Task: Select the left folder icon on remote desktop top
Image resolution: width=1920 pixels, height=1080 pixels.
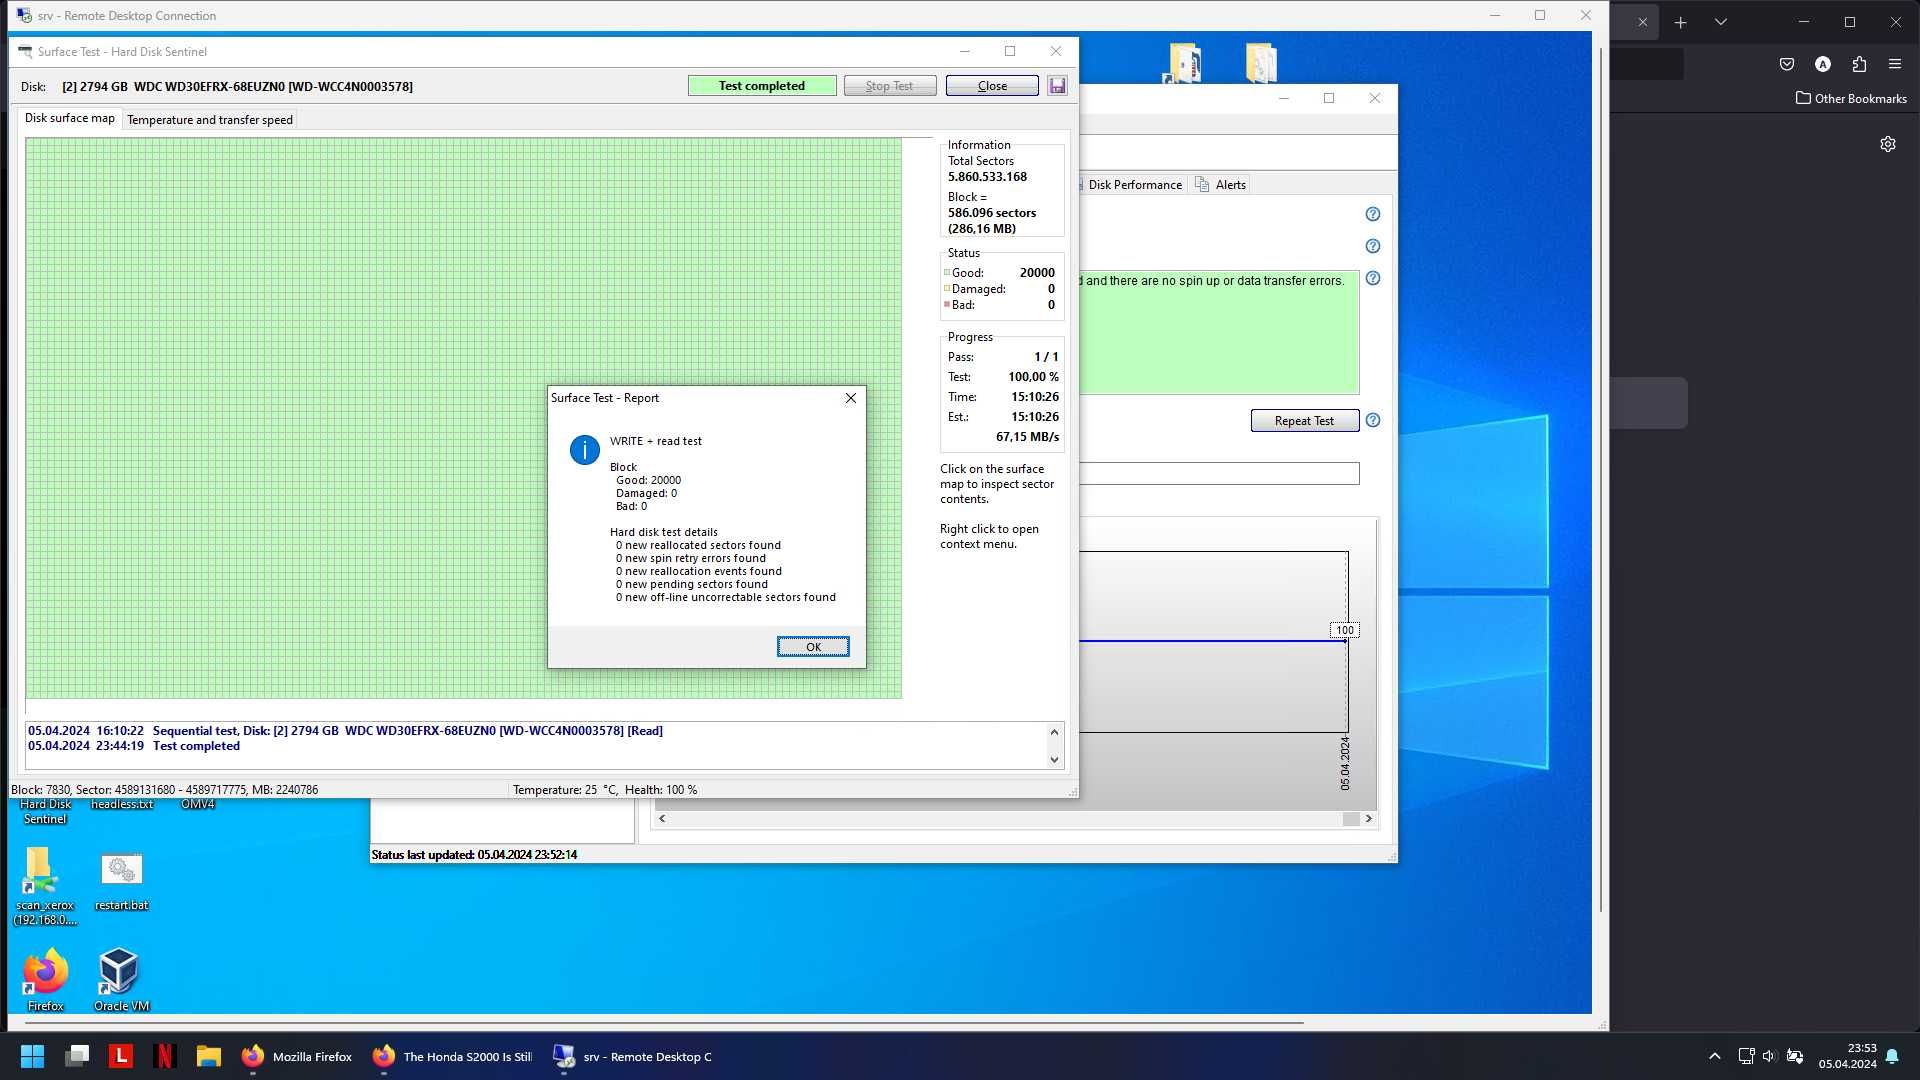Action: pyautogui.click(x=1183, y=63)
